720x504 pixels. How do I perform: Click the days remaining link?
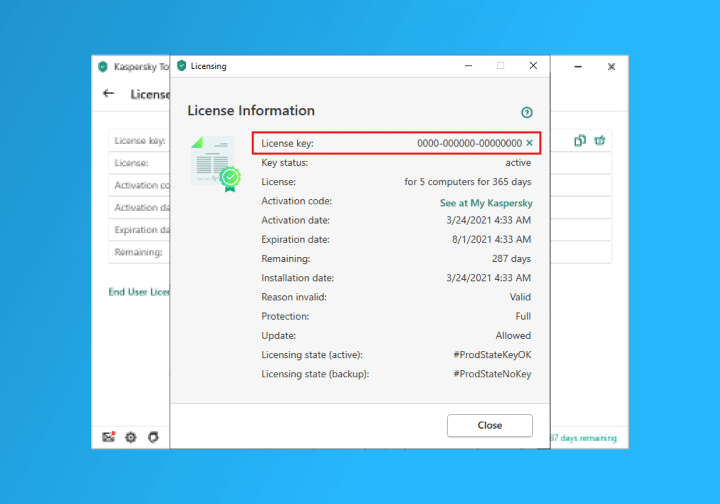(x=583, y=438)
